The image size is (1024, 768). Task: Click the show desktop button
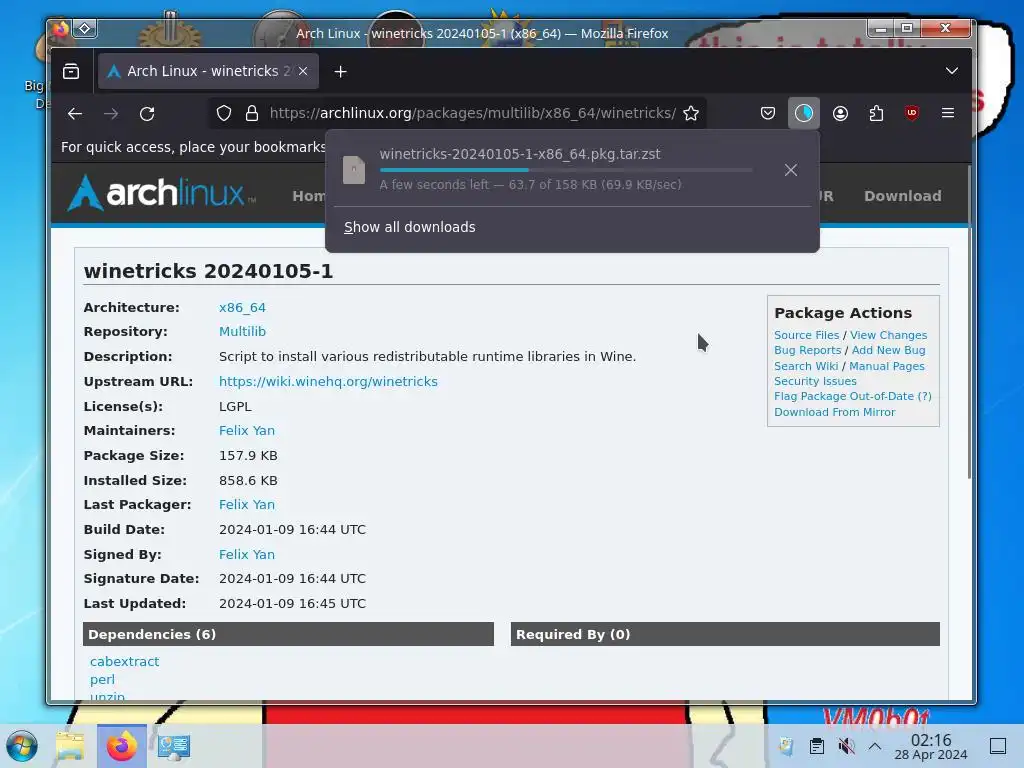[998, 746]
